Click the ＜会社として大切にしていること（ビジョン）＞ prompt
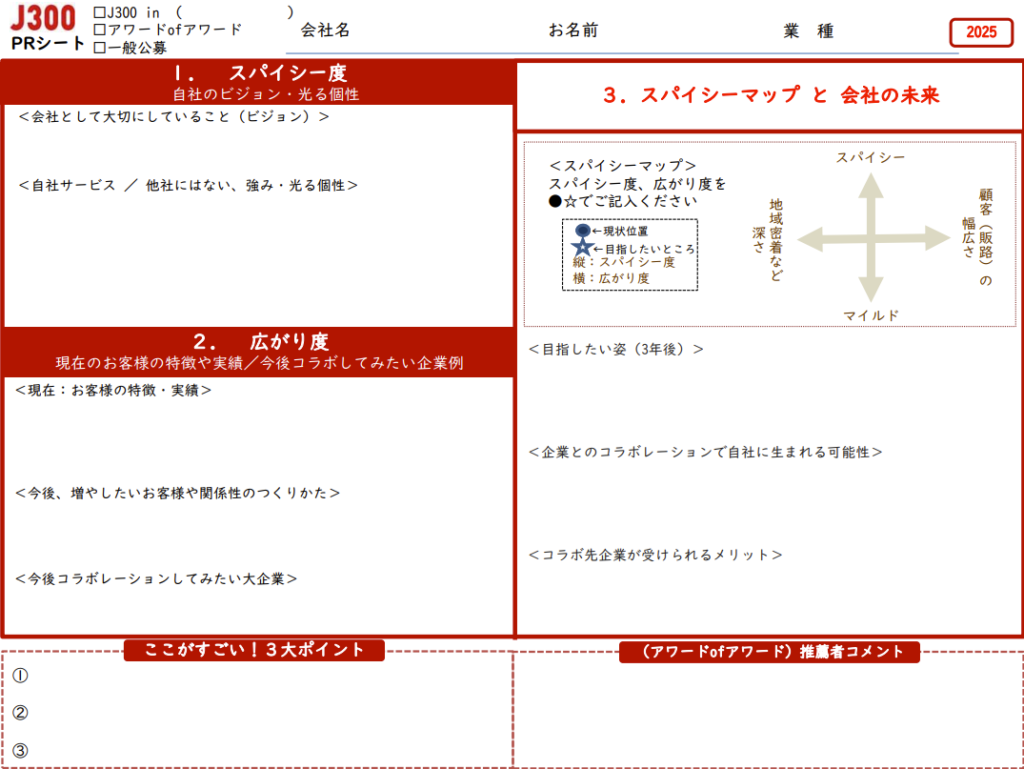 point(174,117)
